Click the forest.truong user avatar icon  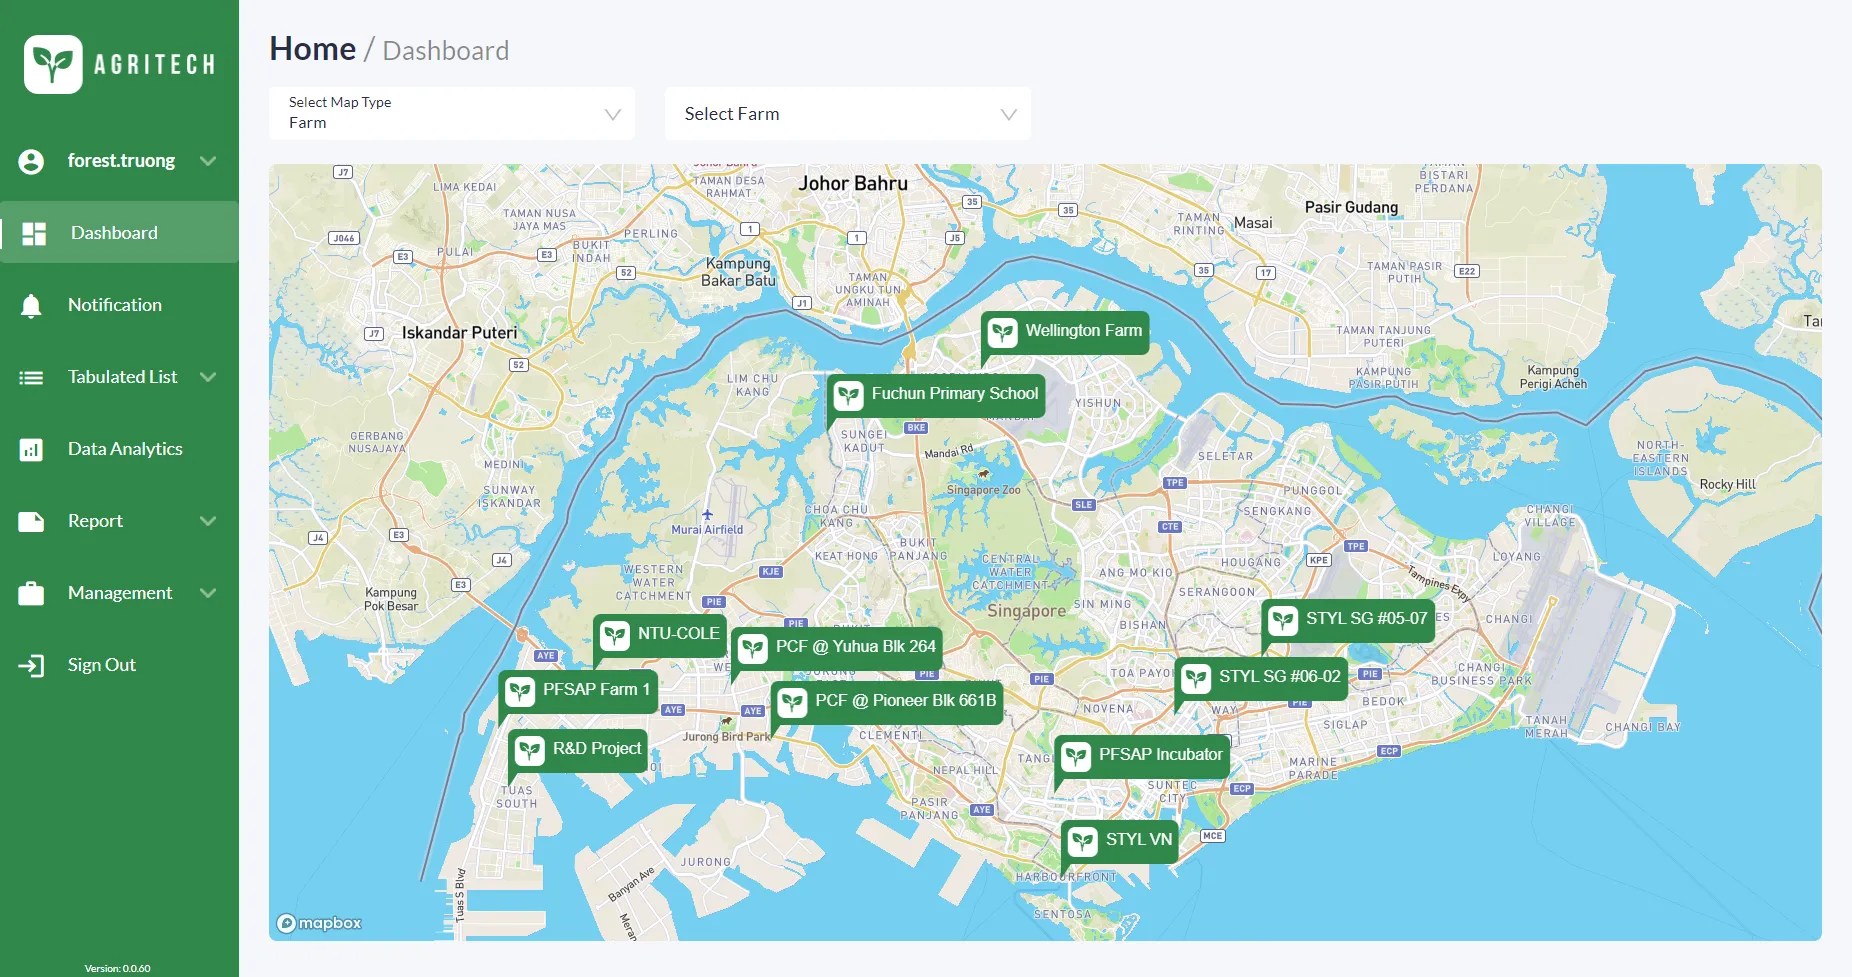(31, 161)
